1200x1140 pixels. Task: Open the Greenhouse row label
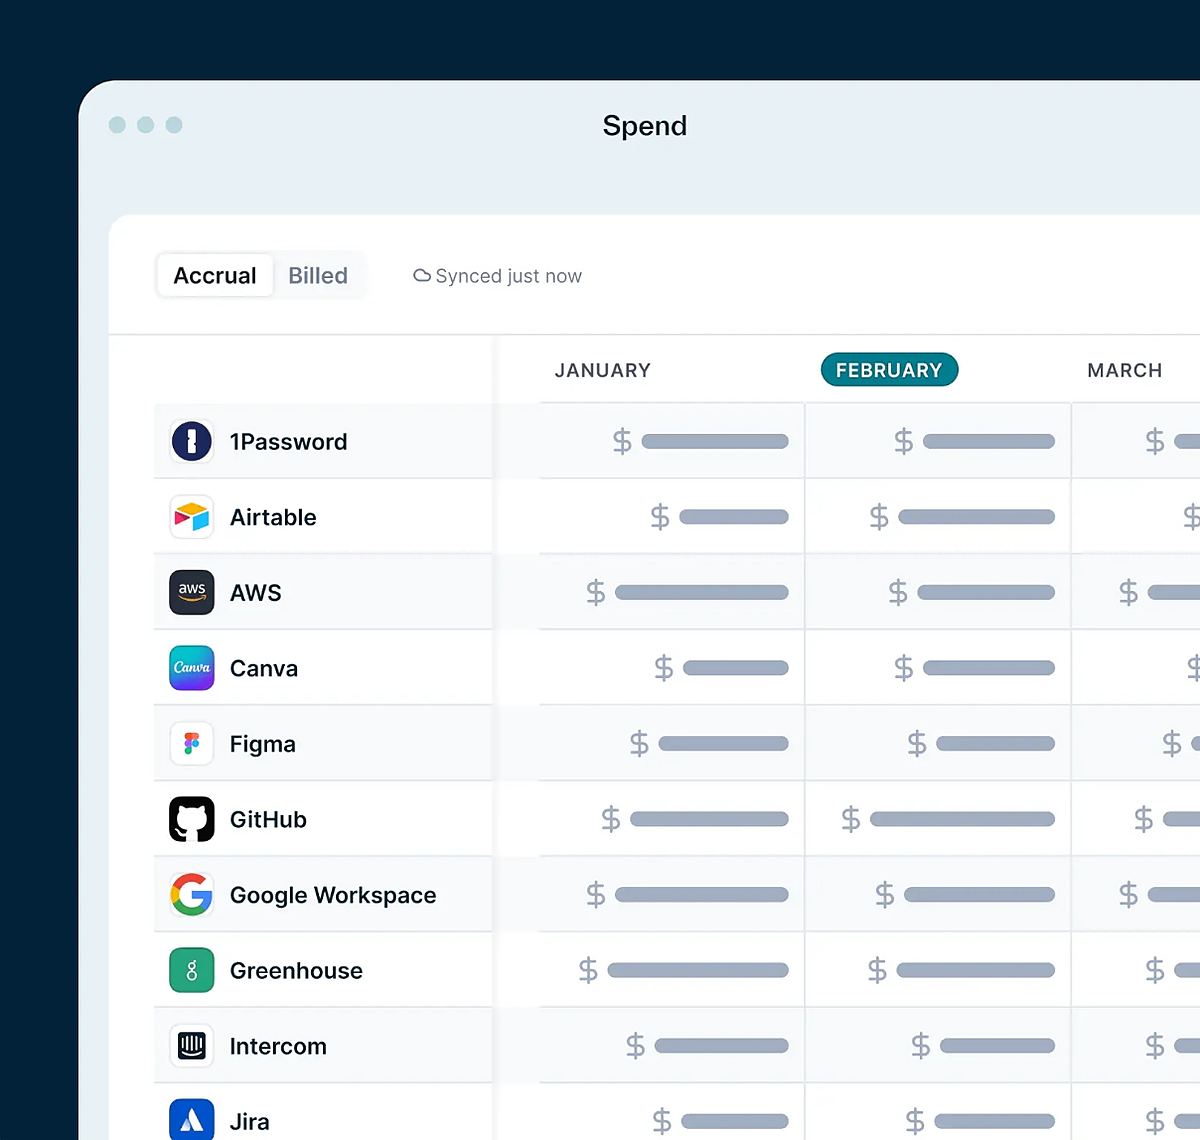tap(296, 970)
